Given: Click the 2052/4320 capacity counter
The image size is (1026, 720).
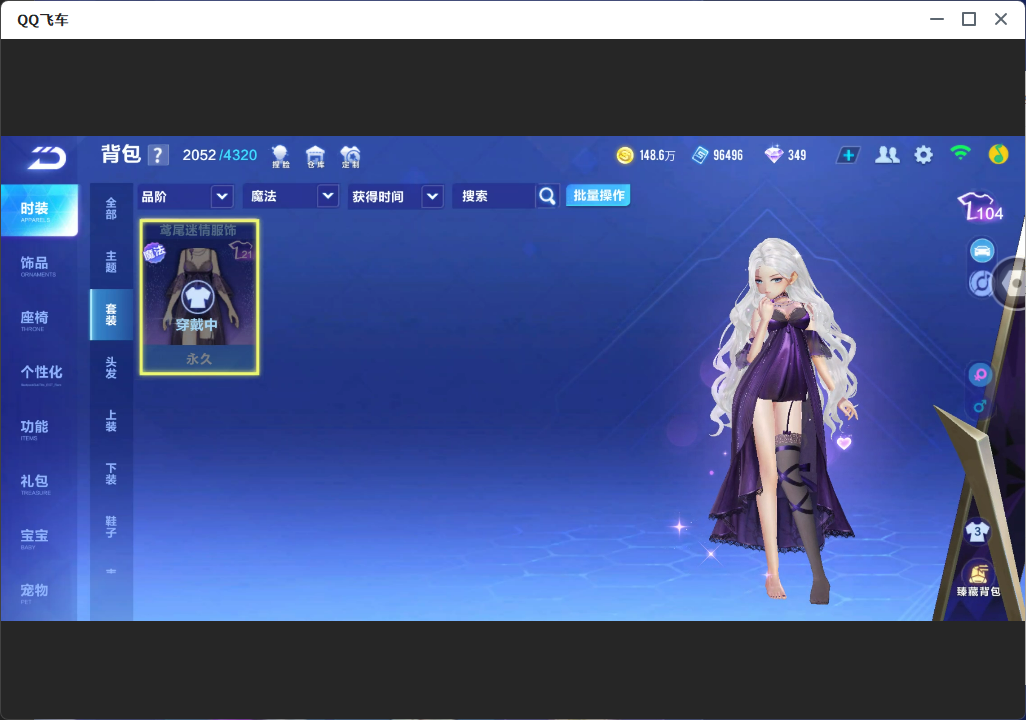Looking at the screenshot, I should pos(220,155).
